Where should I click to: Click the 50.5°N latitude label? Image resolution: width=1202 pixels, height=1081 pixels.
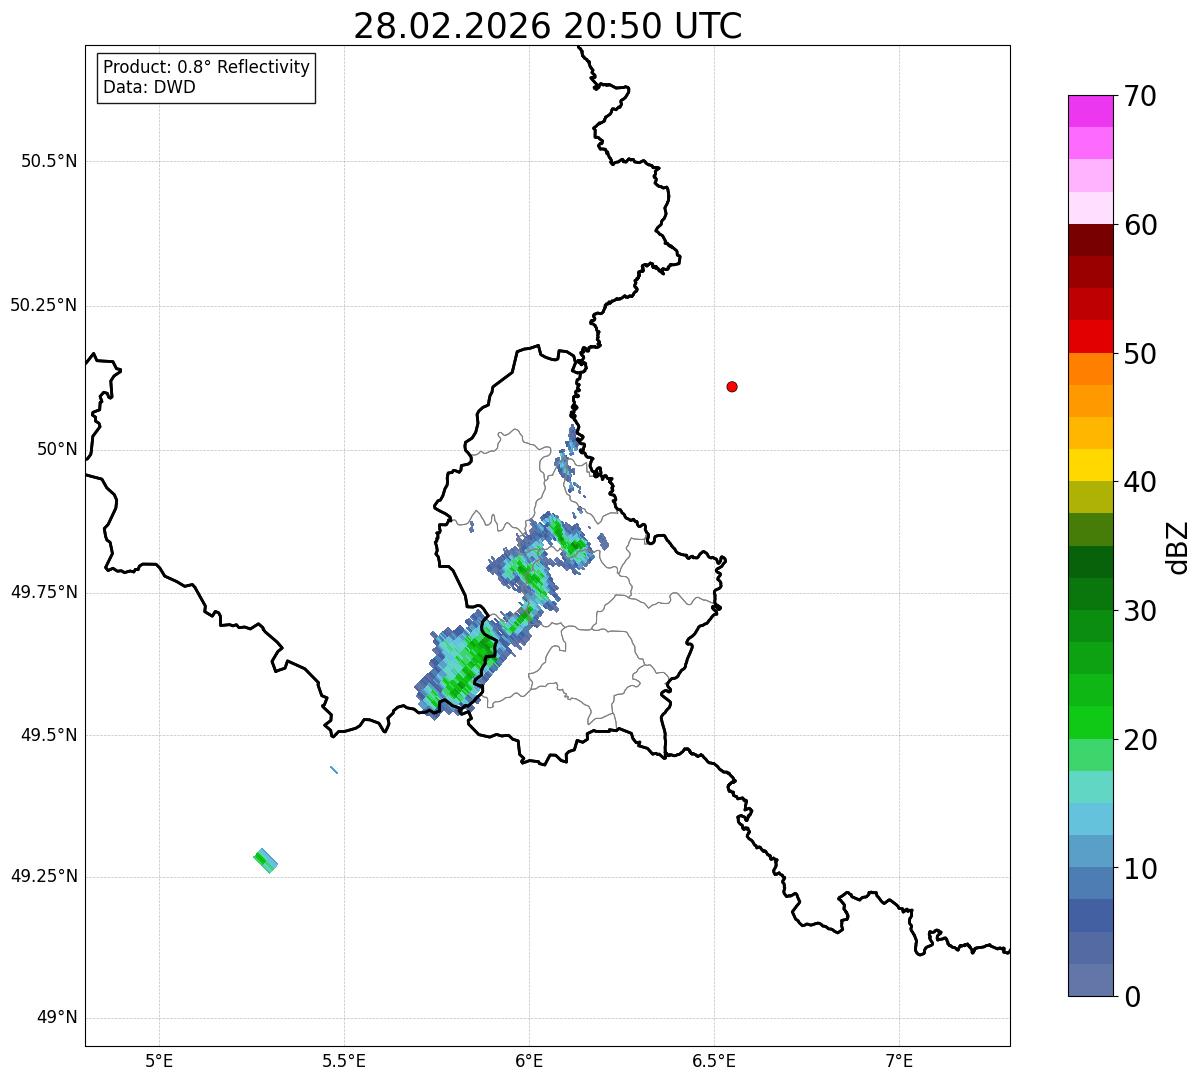pyautogui.click(x=49, y=161)
